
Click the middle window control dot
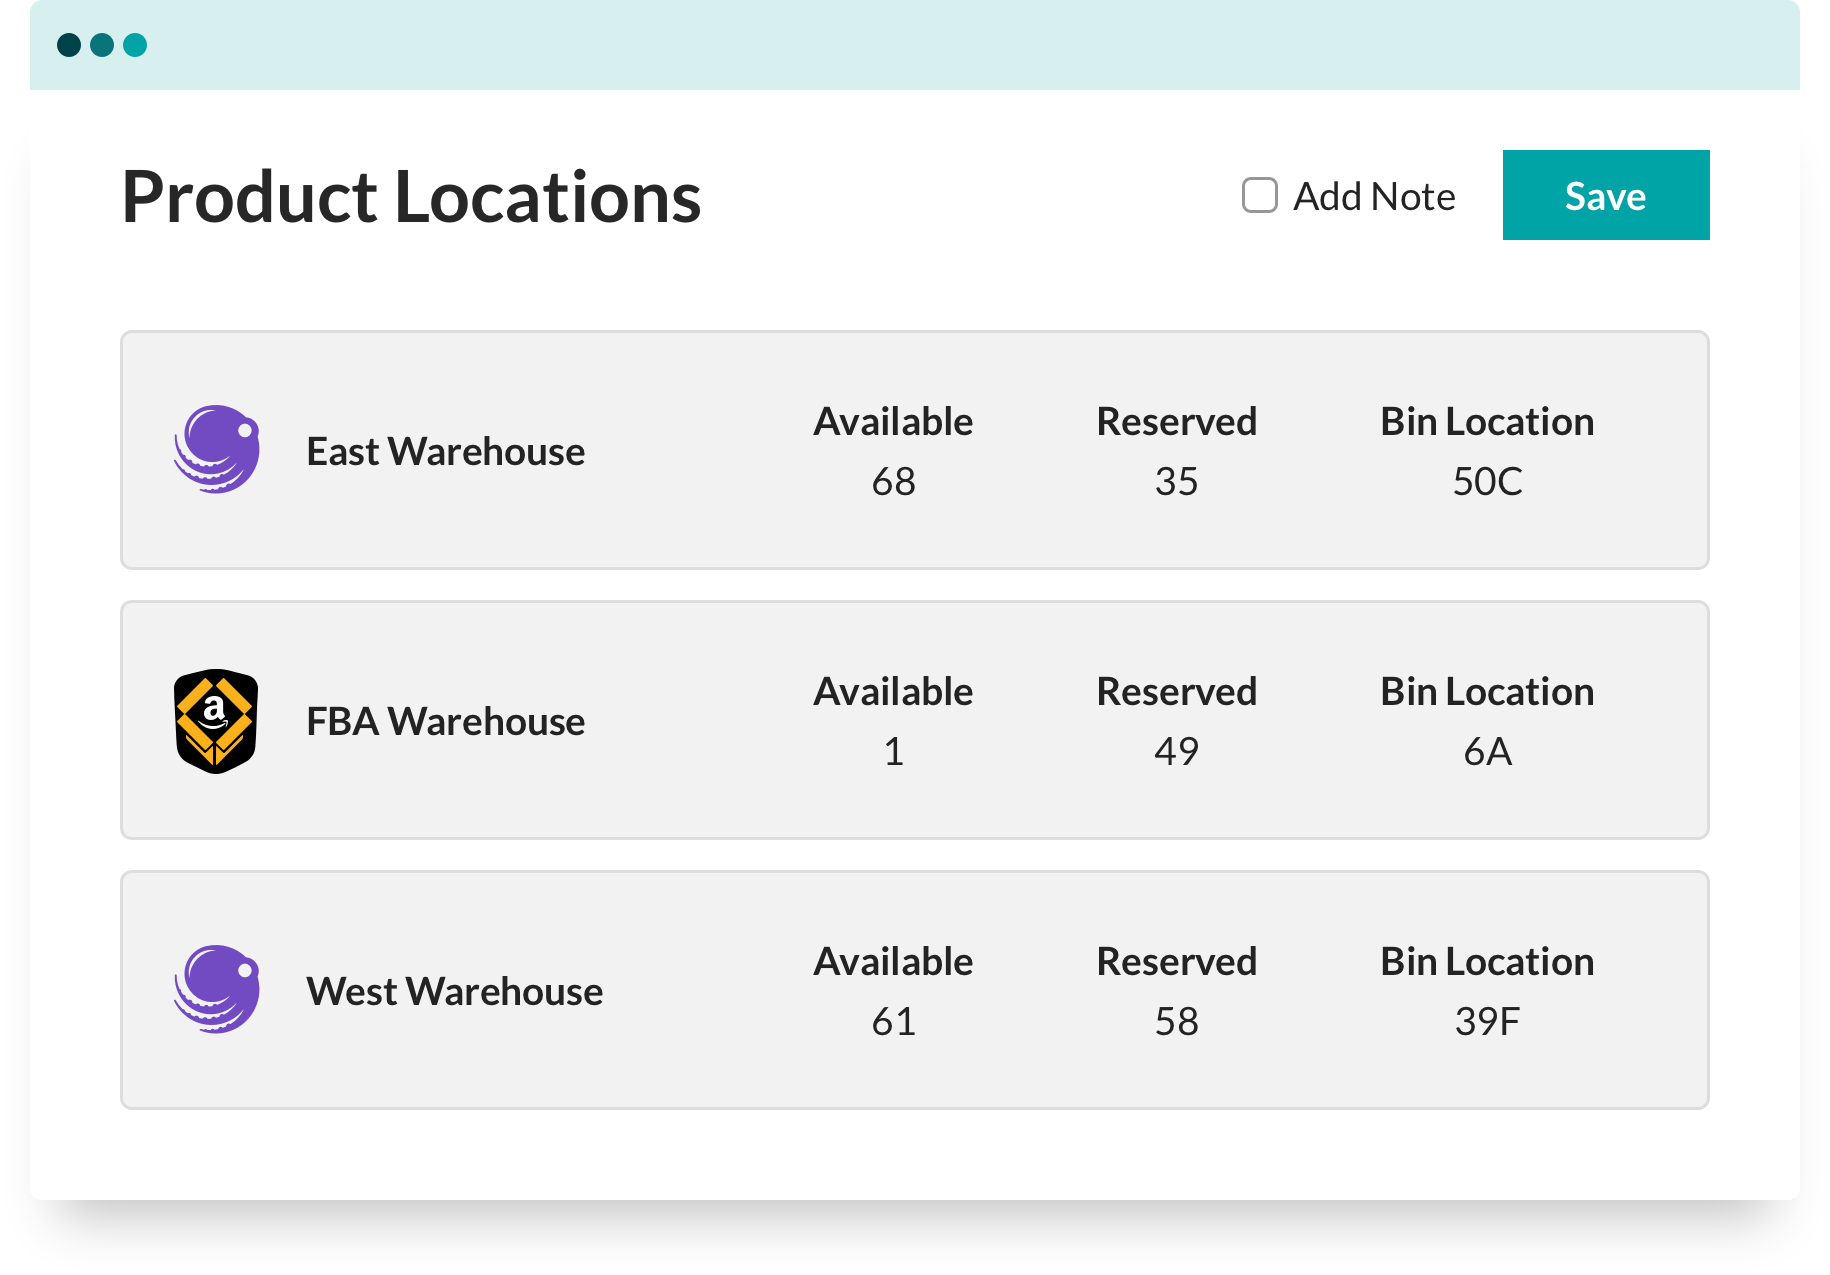[101, 44]
